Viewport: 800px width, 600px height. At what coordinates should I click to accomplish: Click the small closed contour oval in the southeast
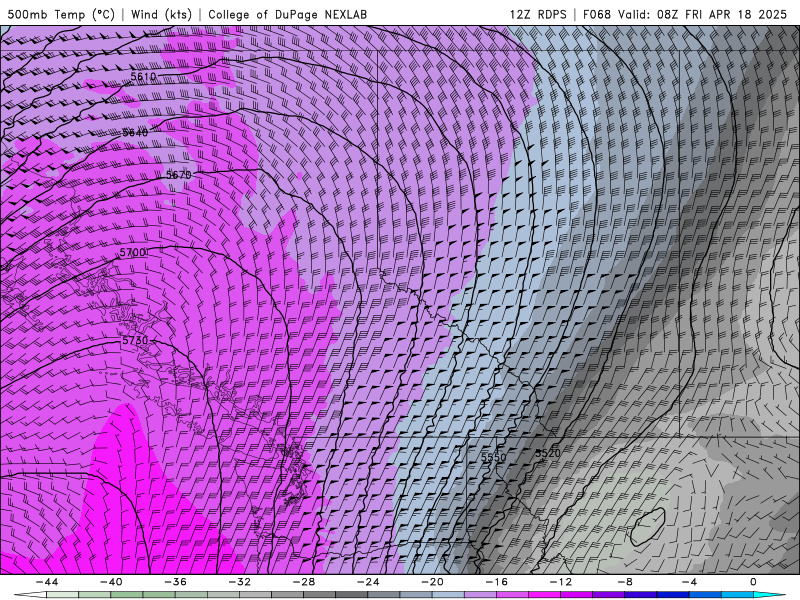[x=647, y=527]
